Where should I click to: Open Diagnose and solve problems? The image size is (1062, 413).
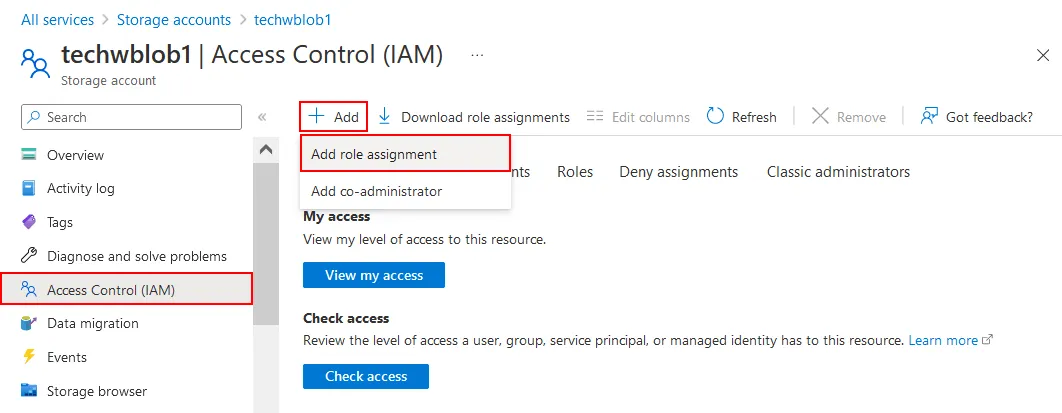pyautogui.click(x=136, y=256)
